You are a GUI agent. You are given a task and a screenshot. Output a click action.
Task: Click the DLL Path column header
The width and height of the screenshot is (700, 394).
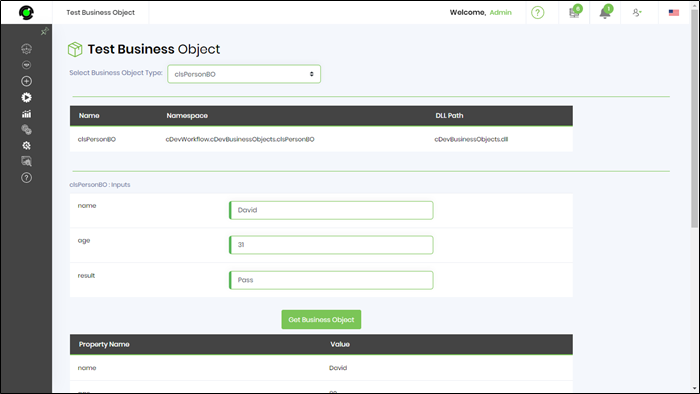pos(449,116)
